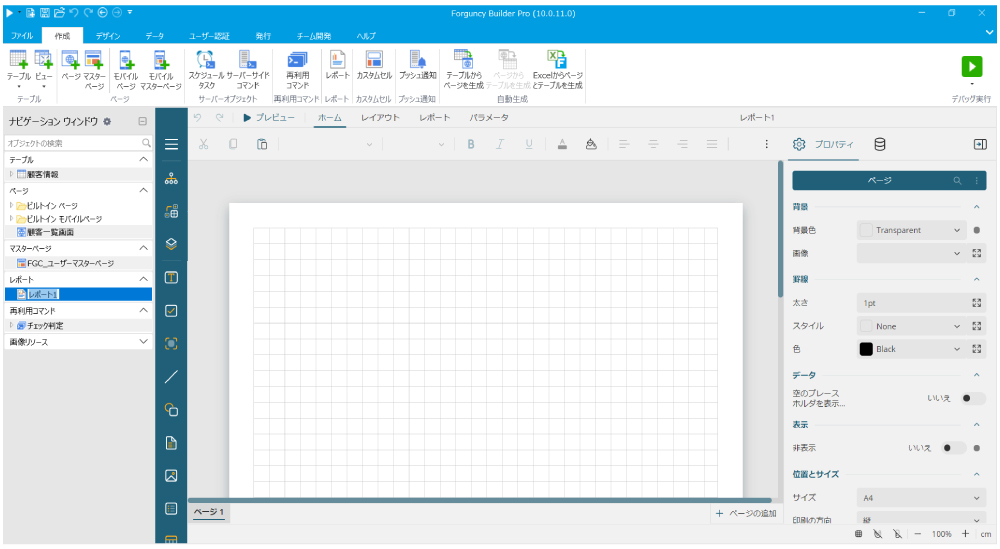Select the Checkbox control in the report sidebar
Viewport: 1000px width, 549px height.
(171, 311)
